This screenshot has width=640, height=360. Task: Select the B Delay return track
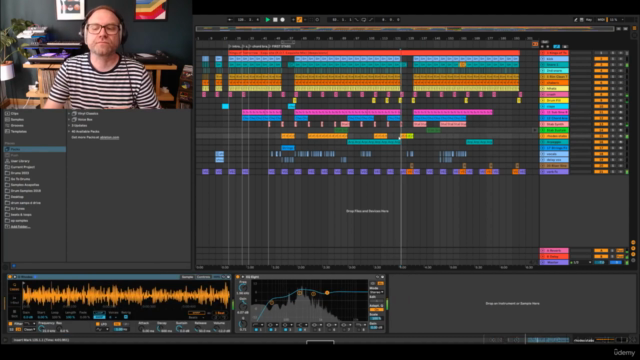point(554,256)
